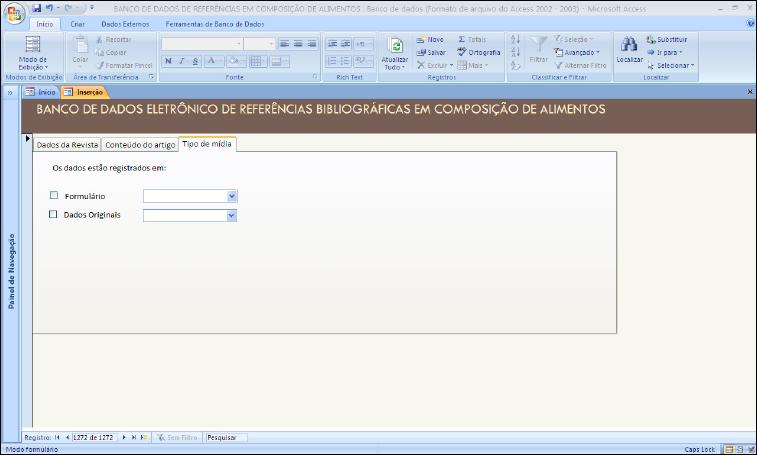Open the Dados Externos ribbon tab
Image resolution: width=757 pixels, height=455 pixels.
(x=125, y=24)
